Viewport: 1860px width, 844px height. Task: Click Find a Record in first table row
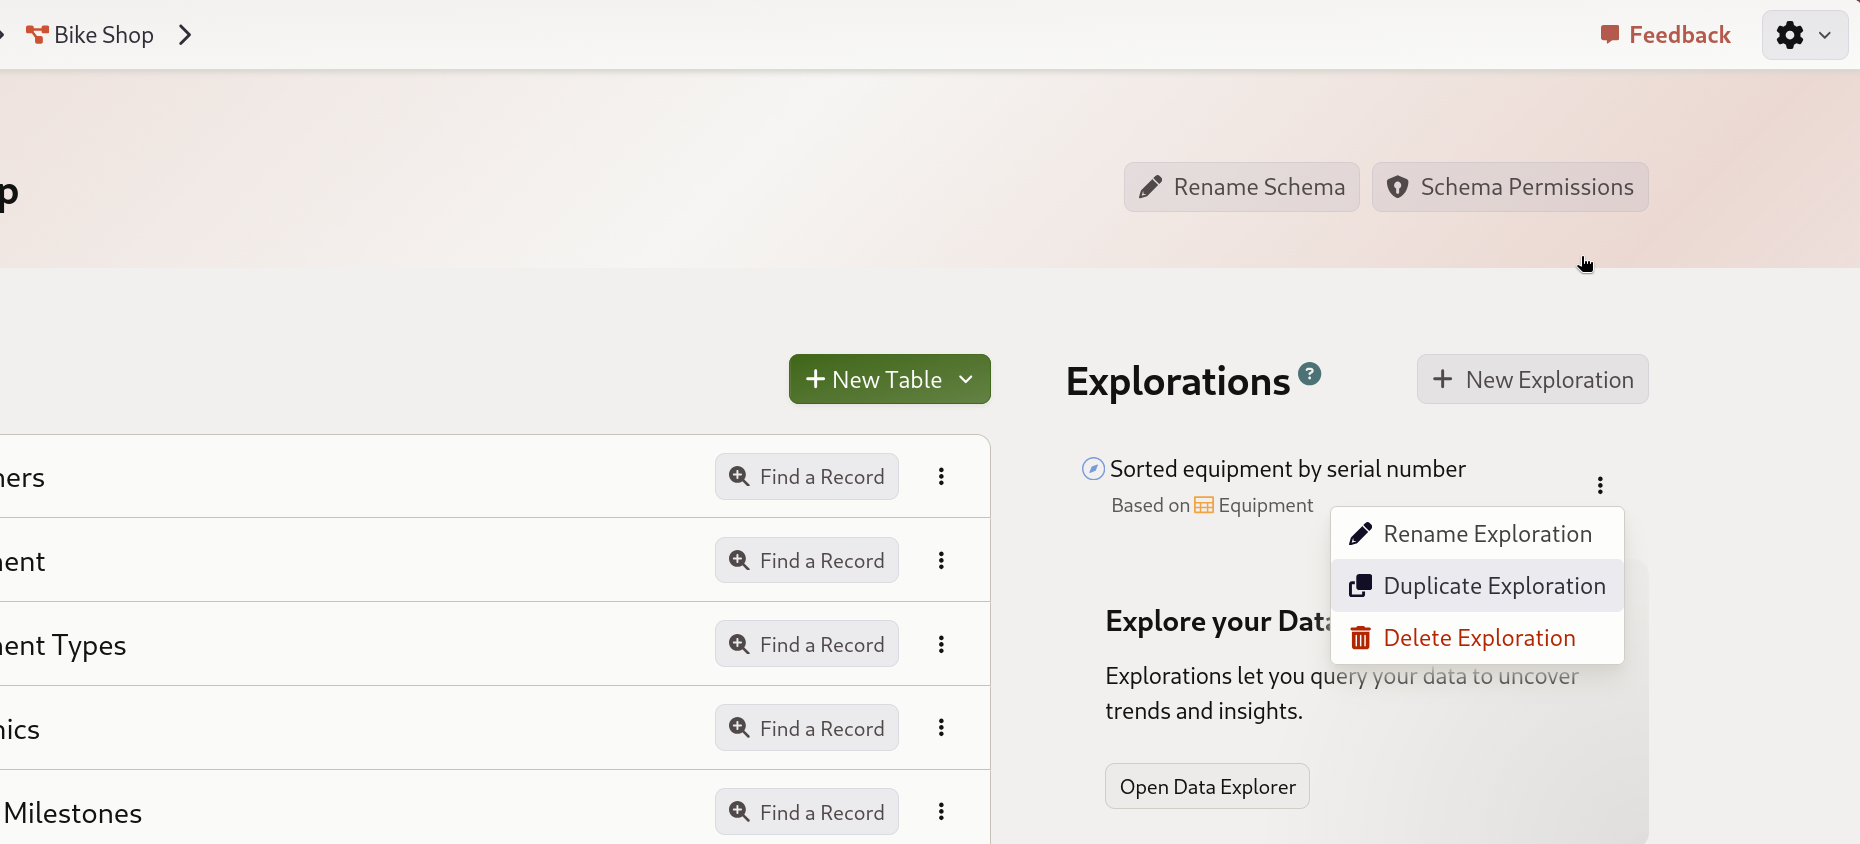tap(807, 477)
